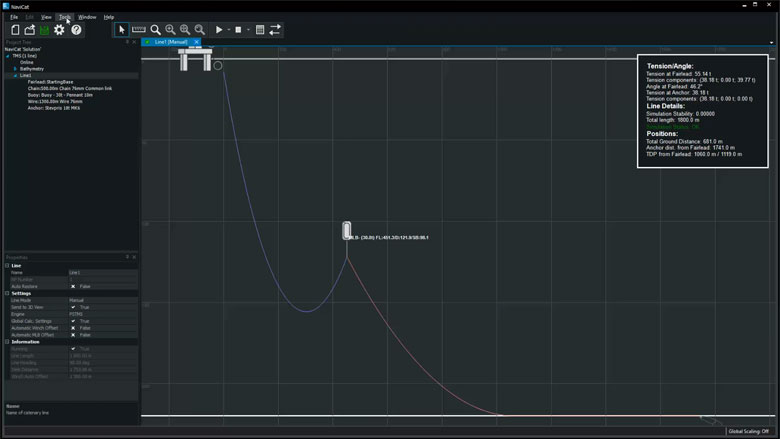
Task: Toggle the Send to 3D View checkbox
Action: click(x=73, y=307)
